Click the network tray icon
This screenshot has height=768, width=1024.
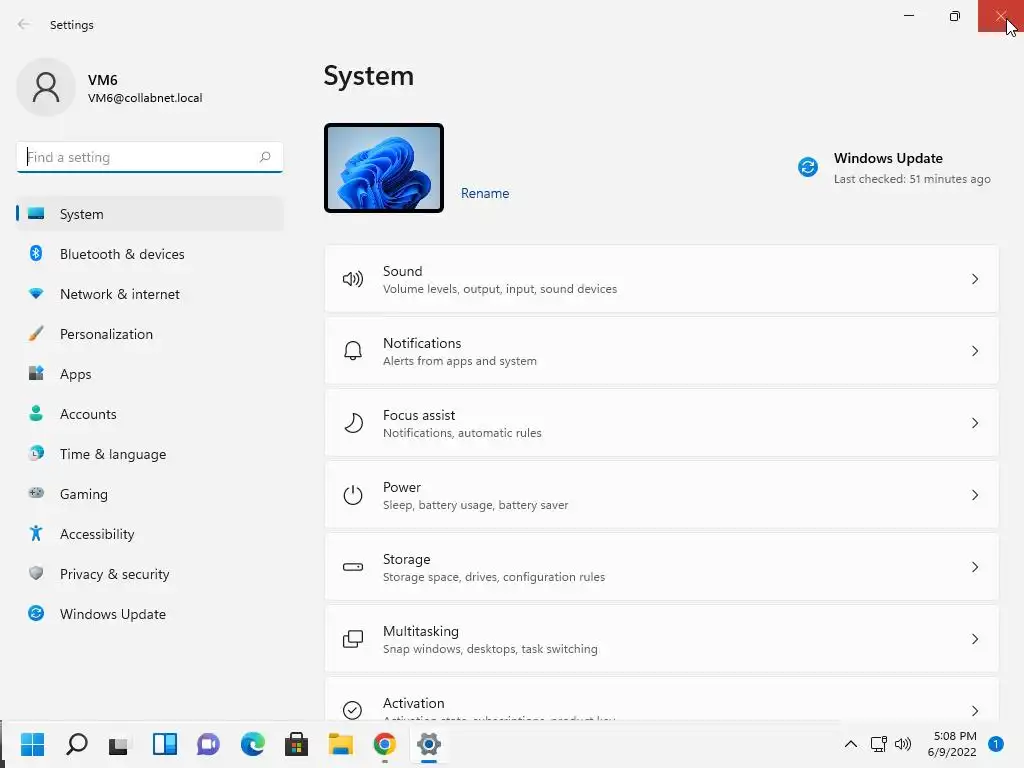[x=878, y=744]
